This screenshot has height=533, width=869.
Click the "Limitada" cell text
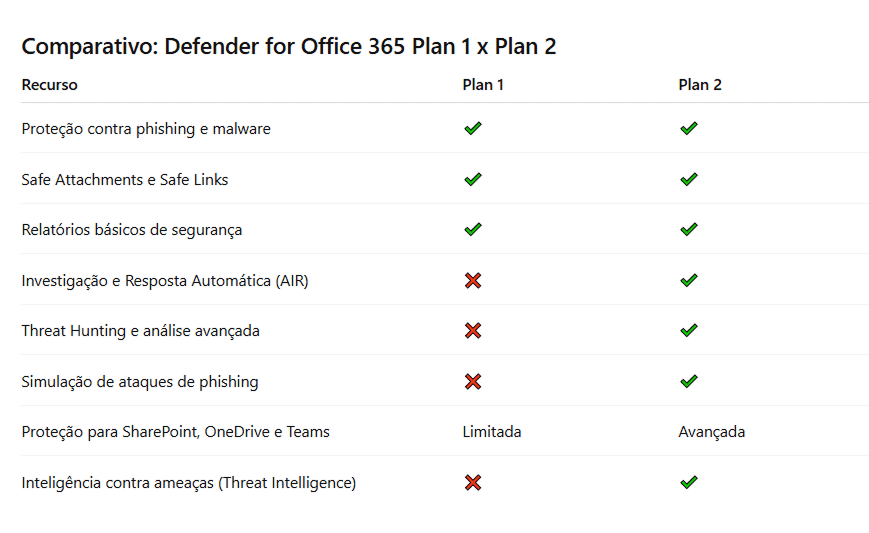(491, 432)
